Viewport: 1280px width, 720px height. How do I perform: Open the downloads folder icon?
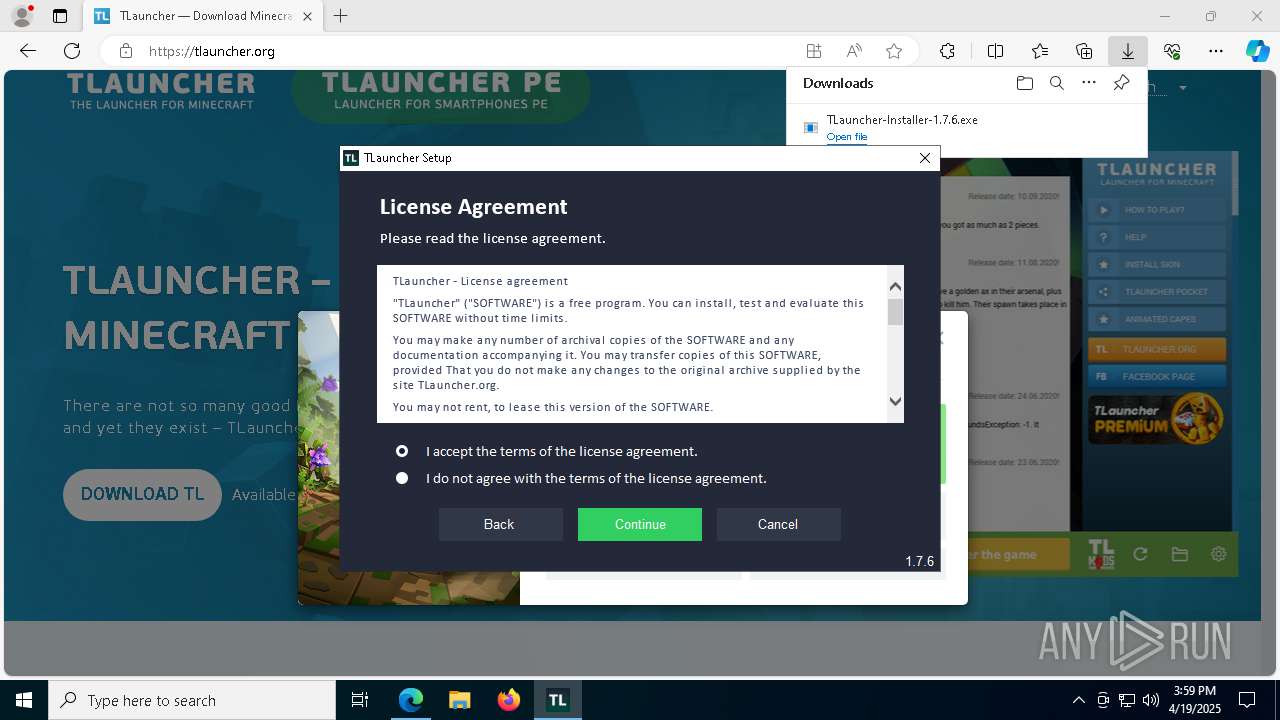click(x=1024, y=83)
